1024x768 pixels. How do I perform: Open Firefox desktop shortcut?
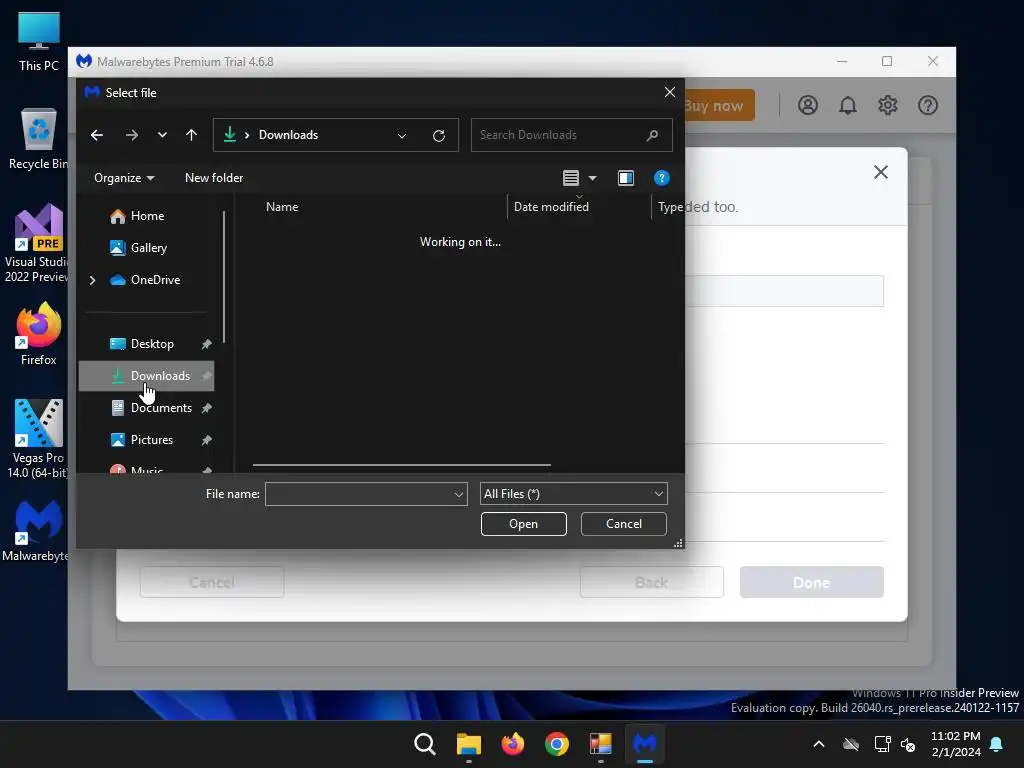click(x=39, y=334)
